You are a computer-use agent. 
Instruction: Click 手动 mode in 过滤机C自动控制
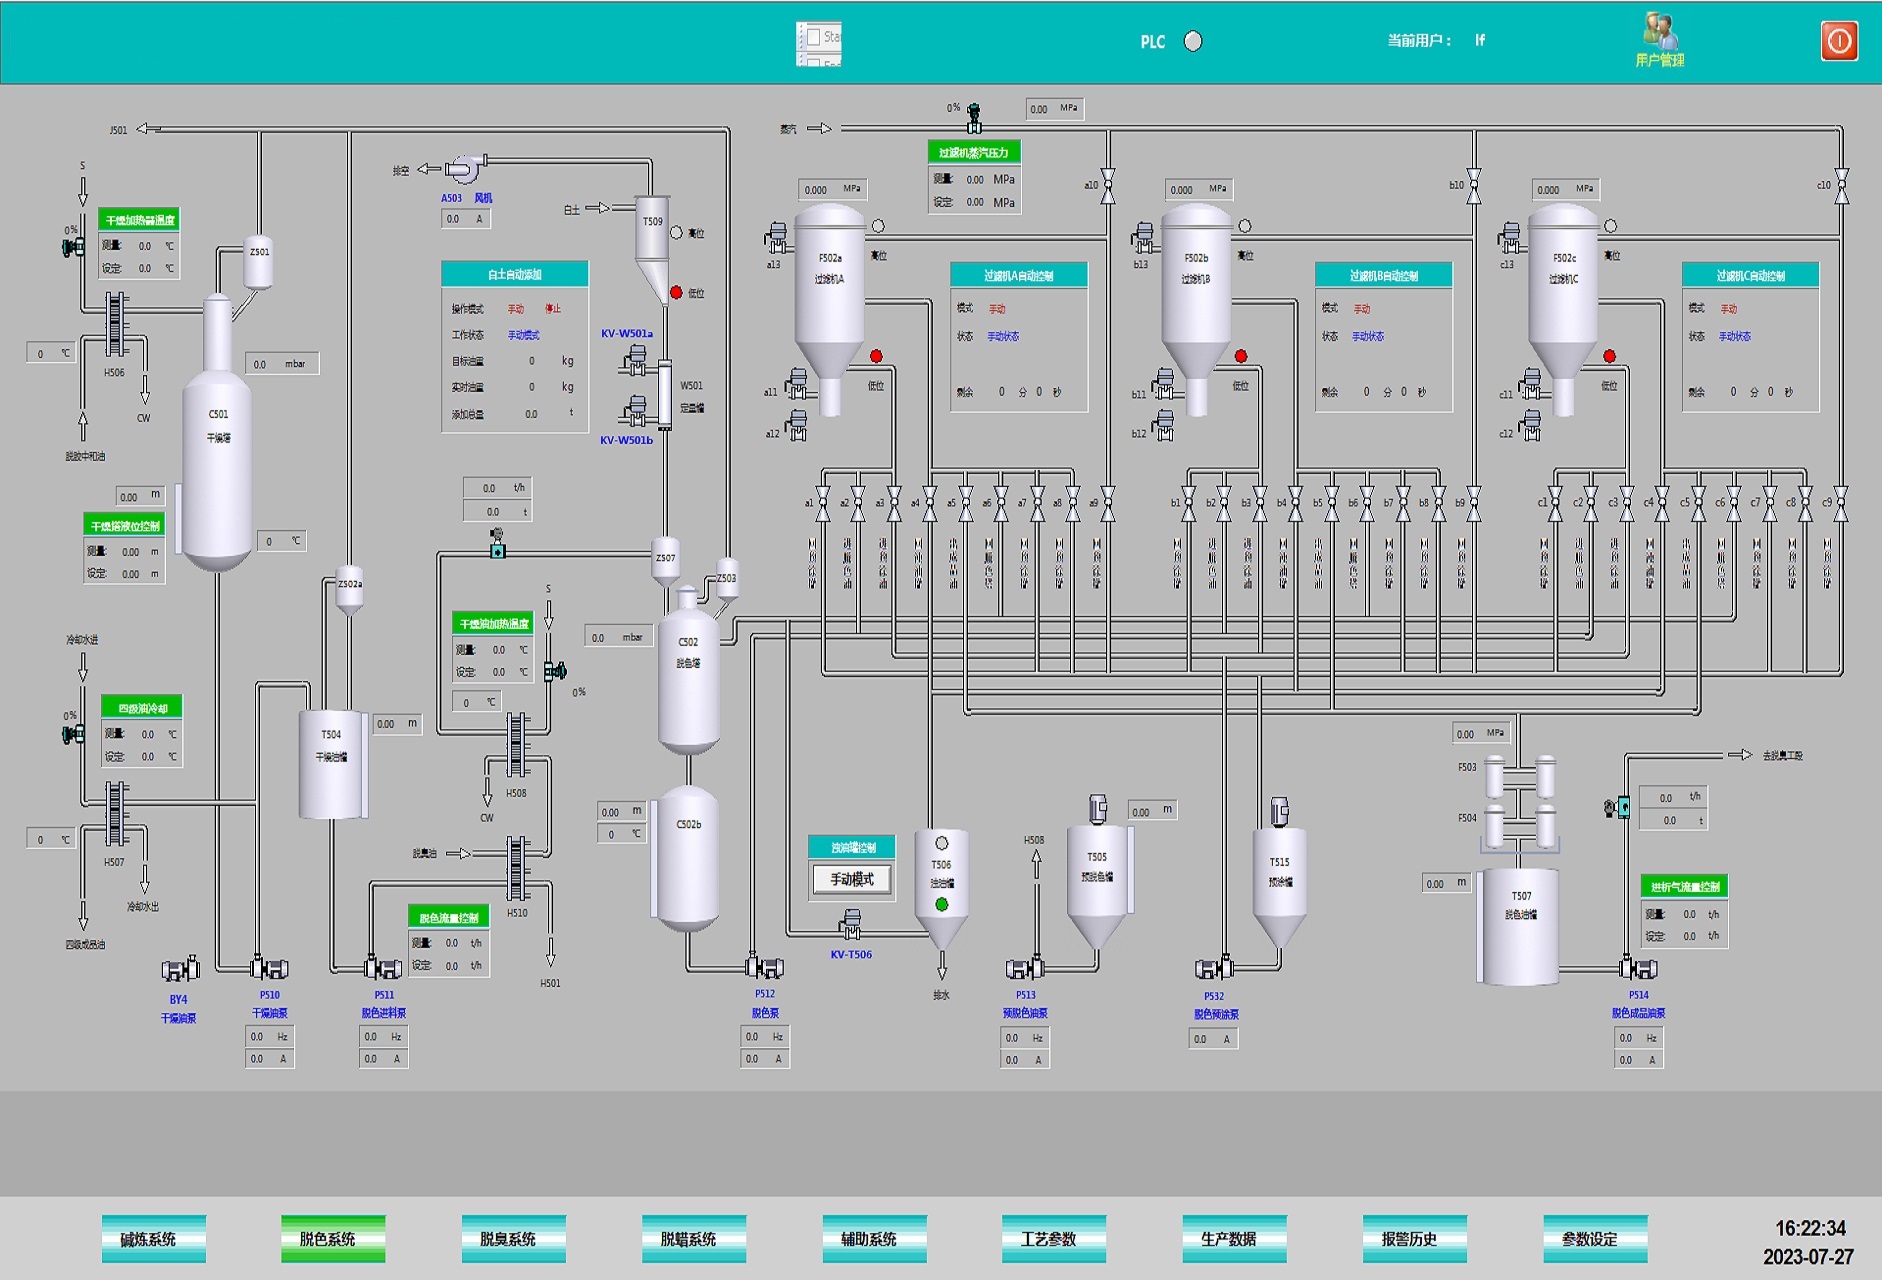(x=1729, y=309)
